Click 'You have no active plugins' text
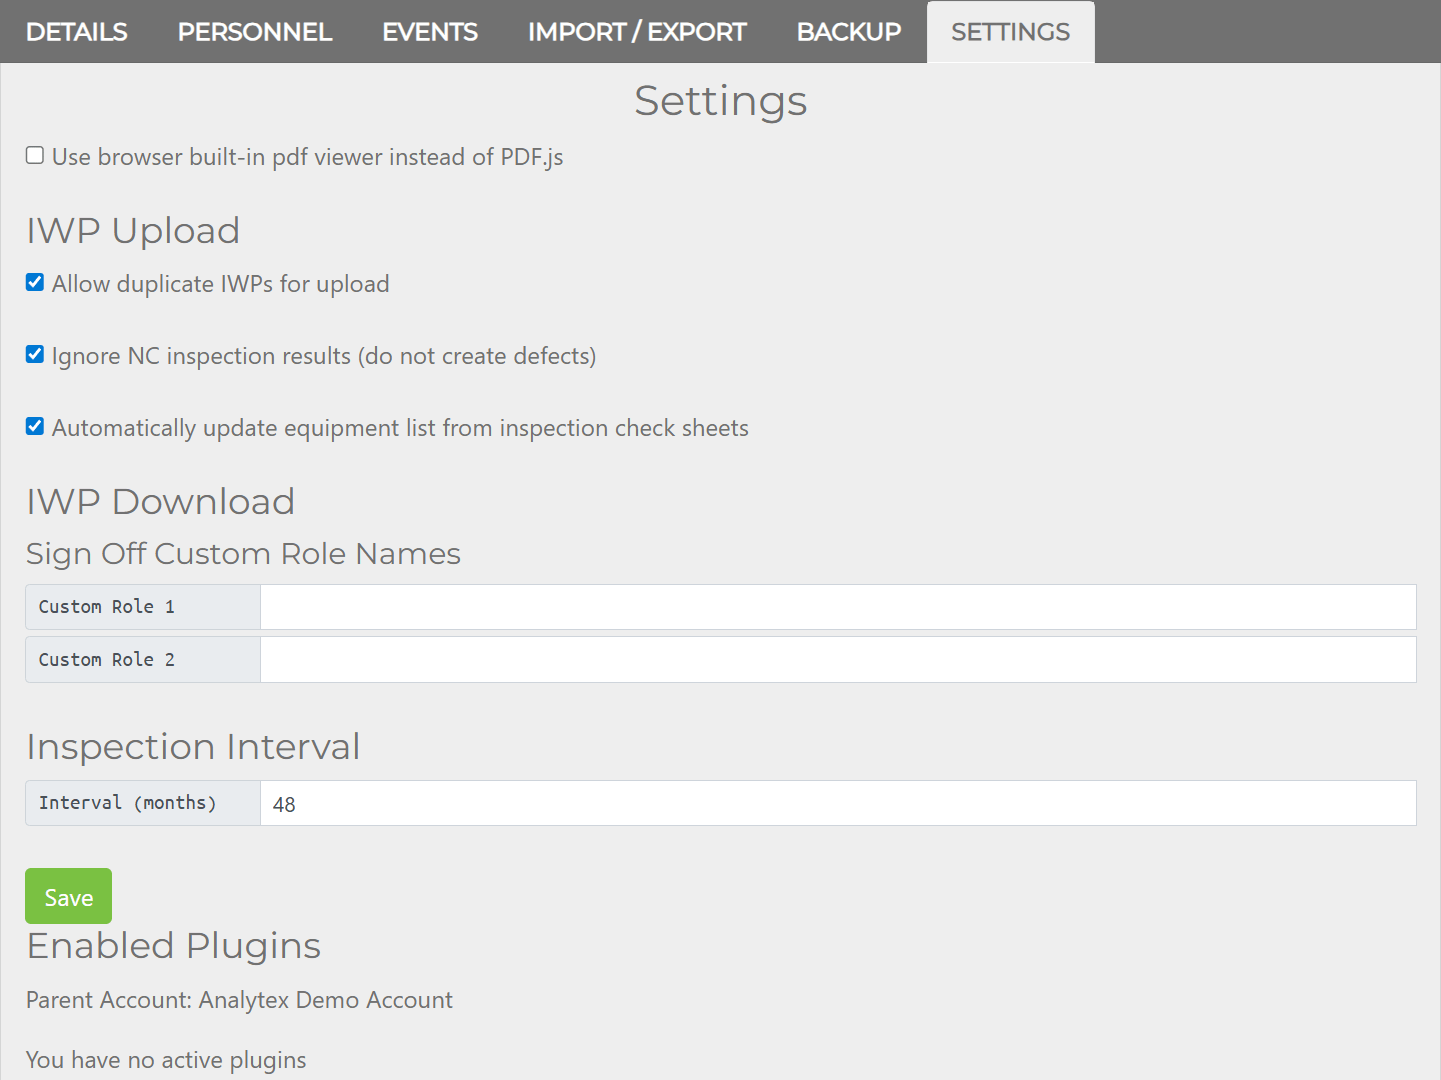Image resolution: width=1441 pixels, height=1080 pixels. 166,1060
